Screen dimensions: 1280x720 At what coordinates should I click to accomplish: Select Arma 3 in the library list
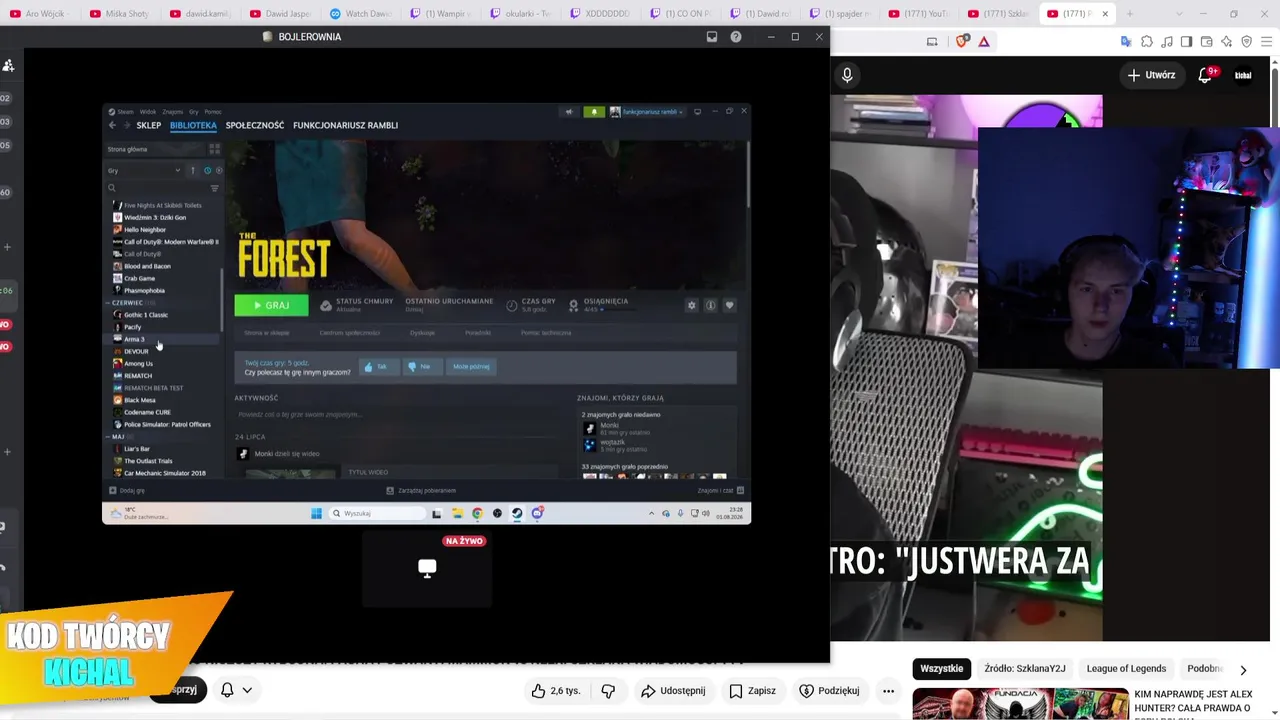click(x=162, y=339)
